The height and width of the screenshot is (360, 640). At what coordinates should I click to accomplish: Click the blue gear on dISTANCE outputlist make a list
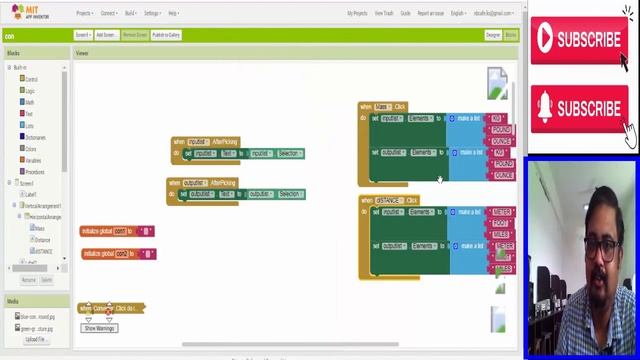pos(456,246)
